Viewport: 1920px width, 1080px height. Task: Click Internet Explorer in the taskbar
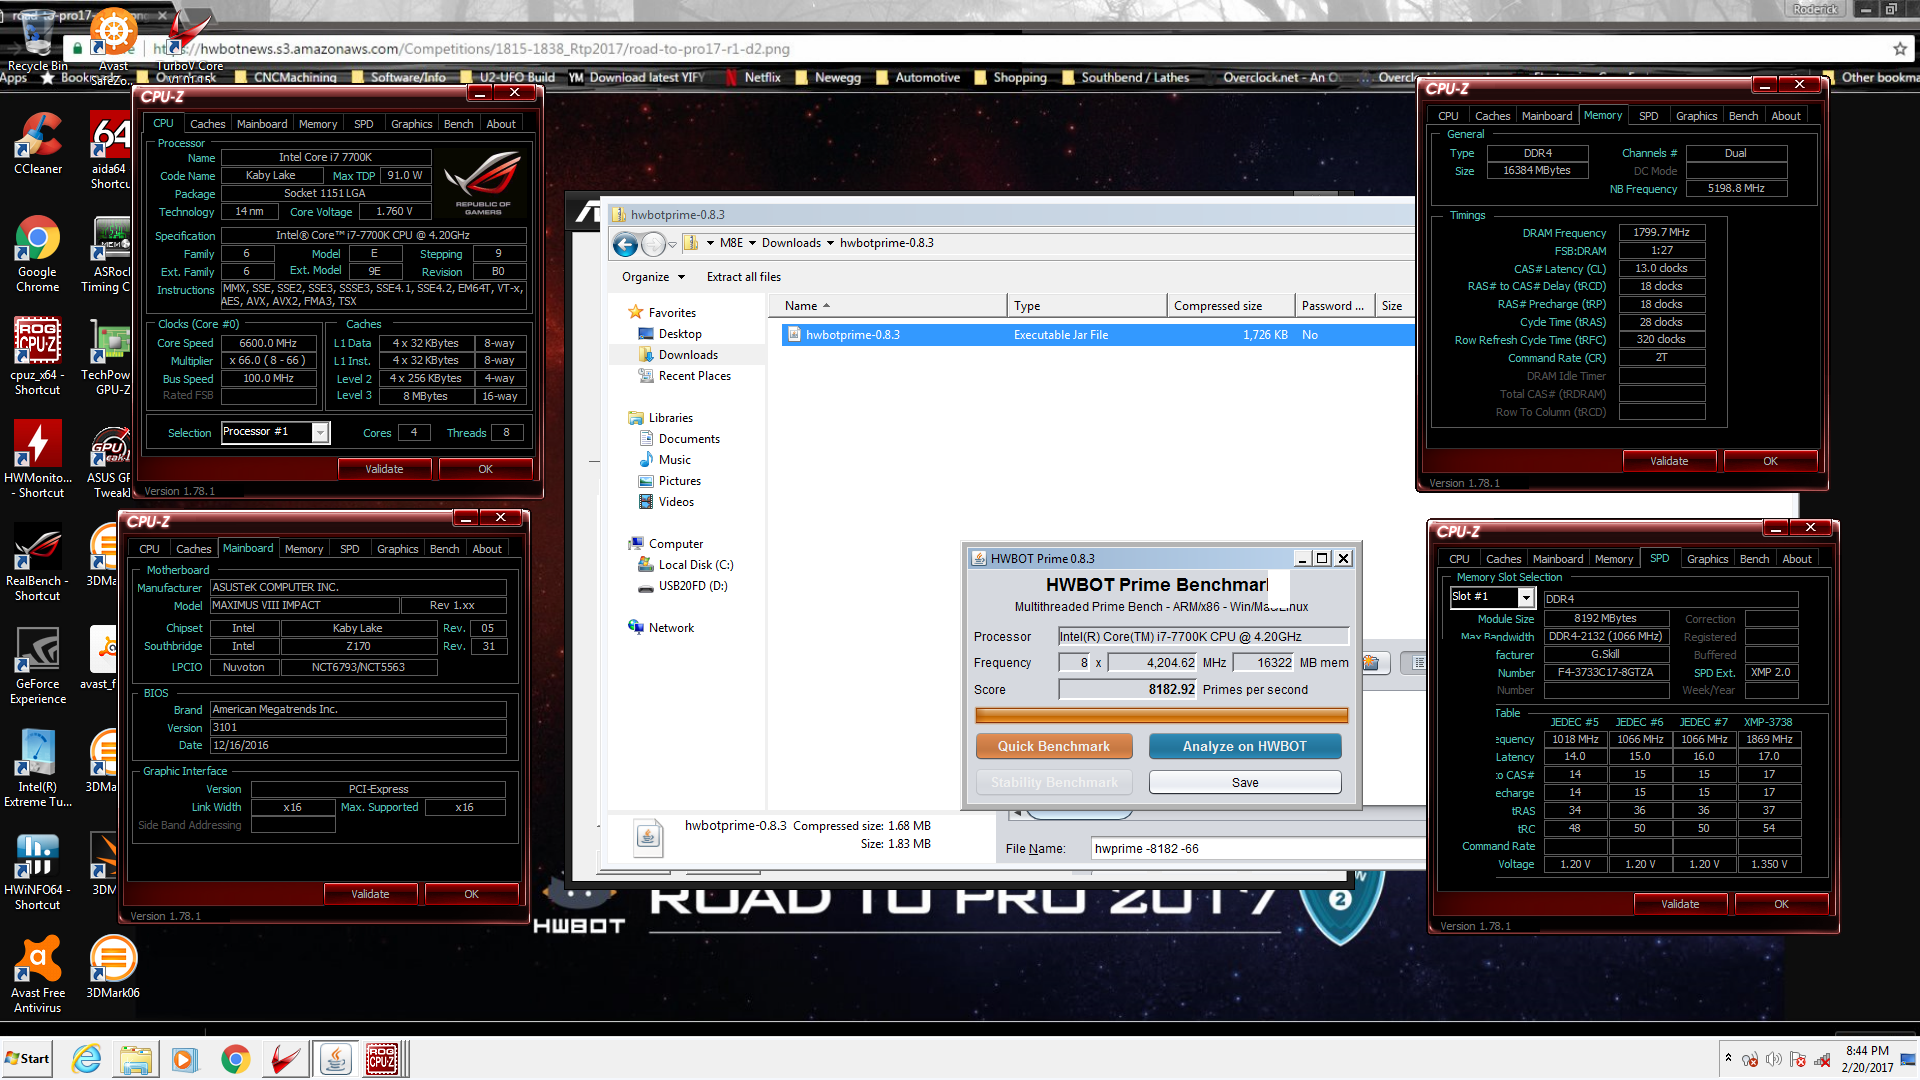pos(87,1059)
